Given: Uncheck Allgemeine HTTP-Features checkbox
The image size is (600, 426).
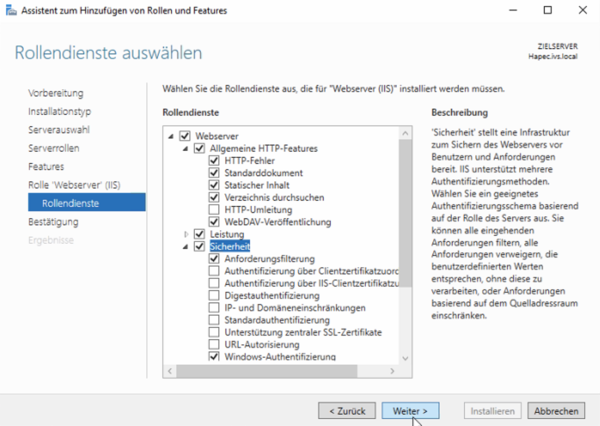Looking at the screenshot, I should pos(199,148).
